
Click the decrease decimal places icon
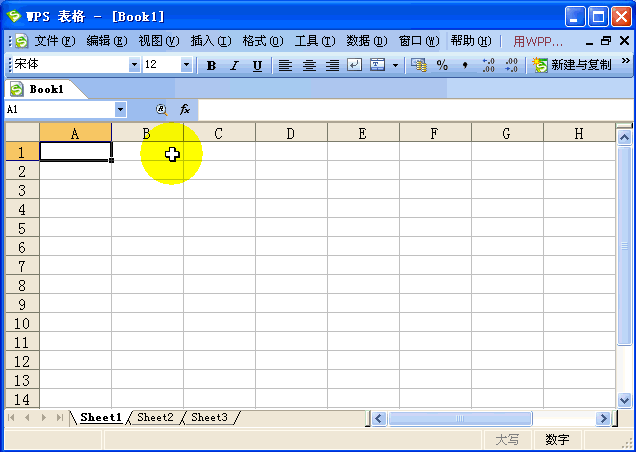(x=511, y=65)
